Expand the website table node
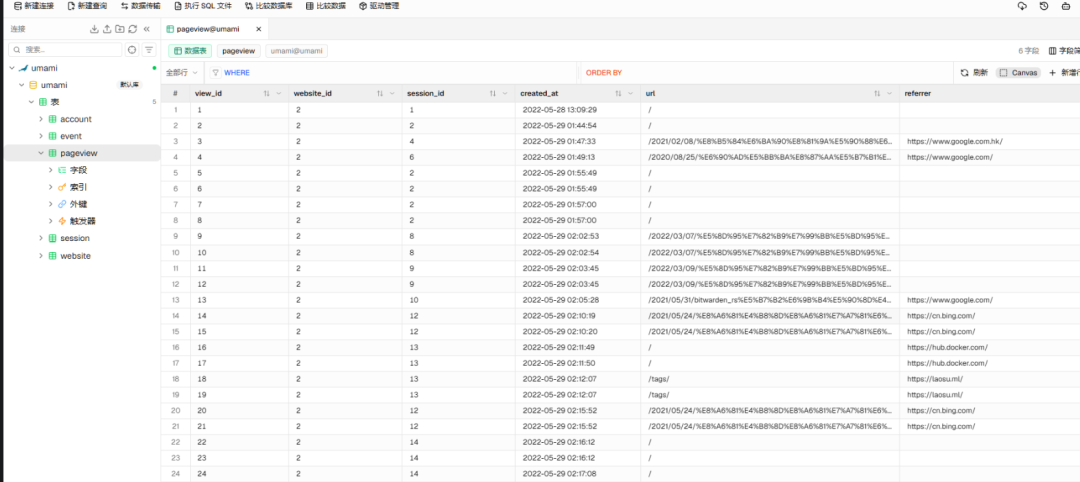Viewport: 1080px width, 482px height. pyautogui.click(x=41, y=255)
